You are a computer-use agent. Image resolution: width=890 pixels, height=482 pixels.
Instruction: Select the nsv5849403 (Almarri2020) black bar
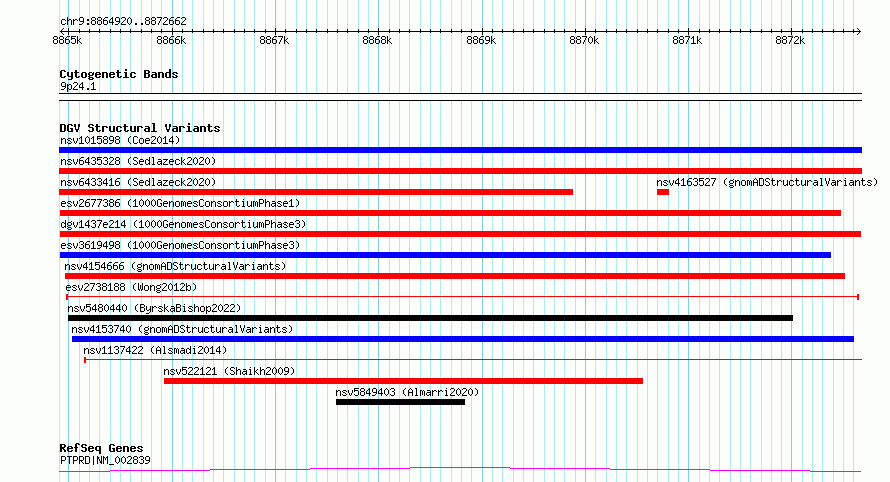(x=400, y=402)
